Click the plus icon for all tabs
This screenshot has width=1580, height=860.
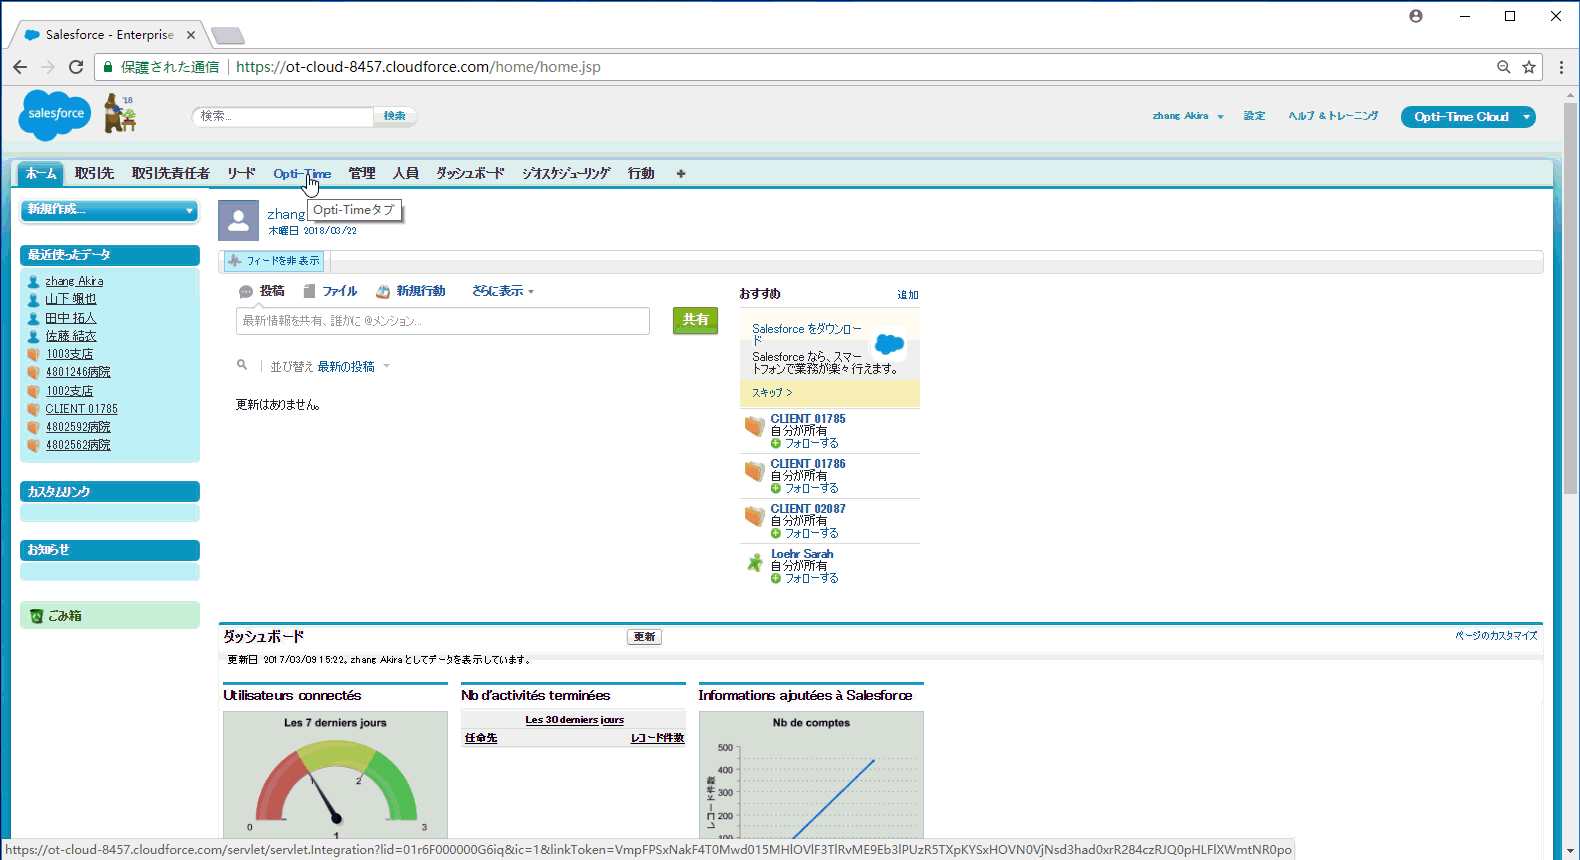681,174
